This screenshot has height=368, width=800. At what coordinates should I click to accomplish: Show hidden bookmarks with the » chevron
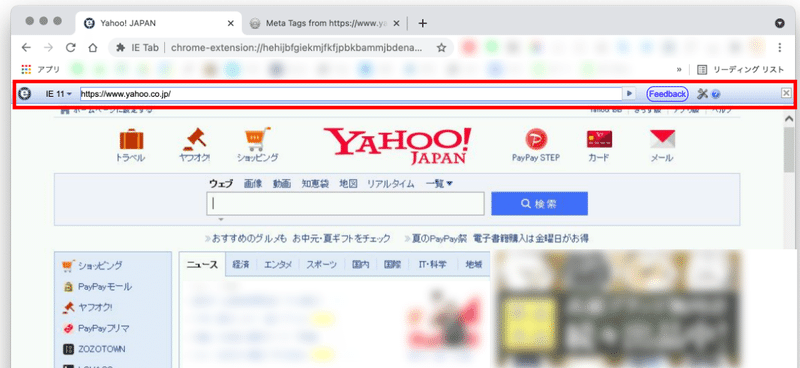(679, 69)
